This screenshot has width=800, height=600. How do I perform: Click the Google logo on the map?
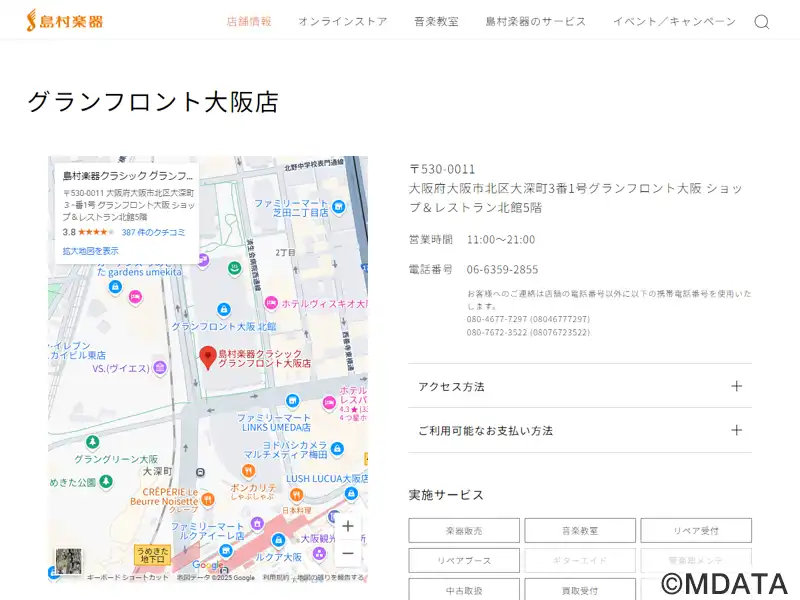[207, 565]
